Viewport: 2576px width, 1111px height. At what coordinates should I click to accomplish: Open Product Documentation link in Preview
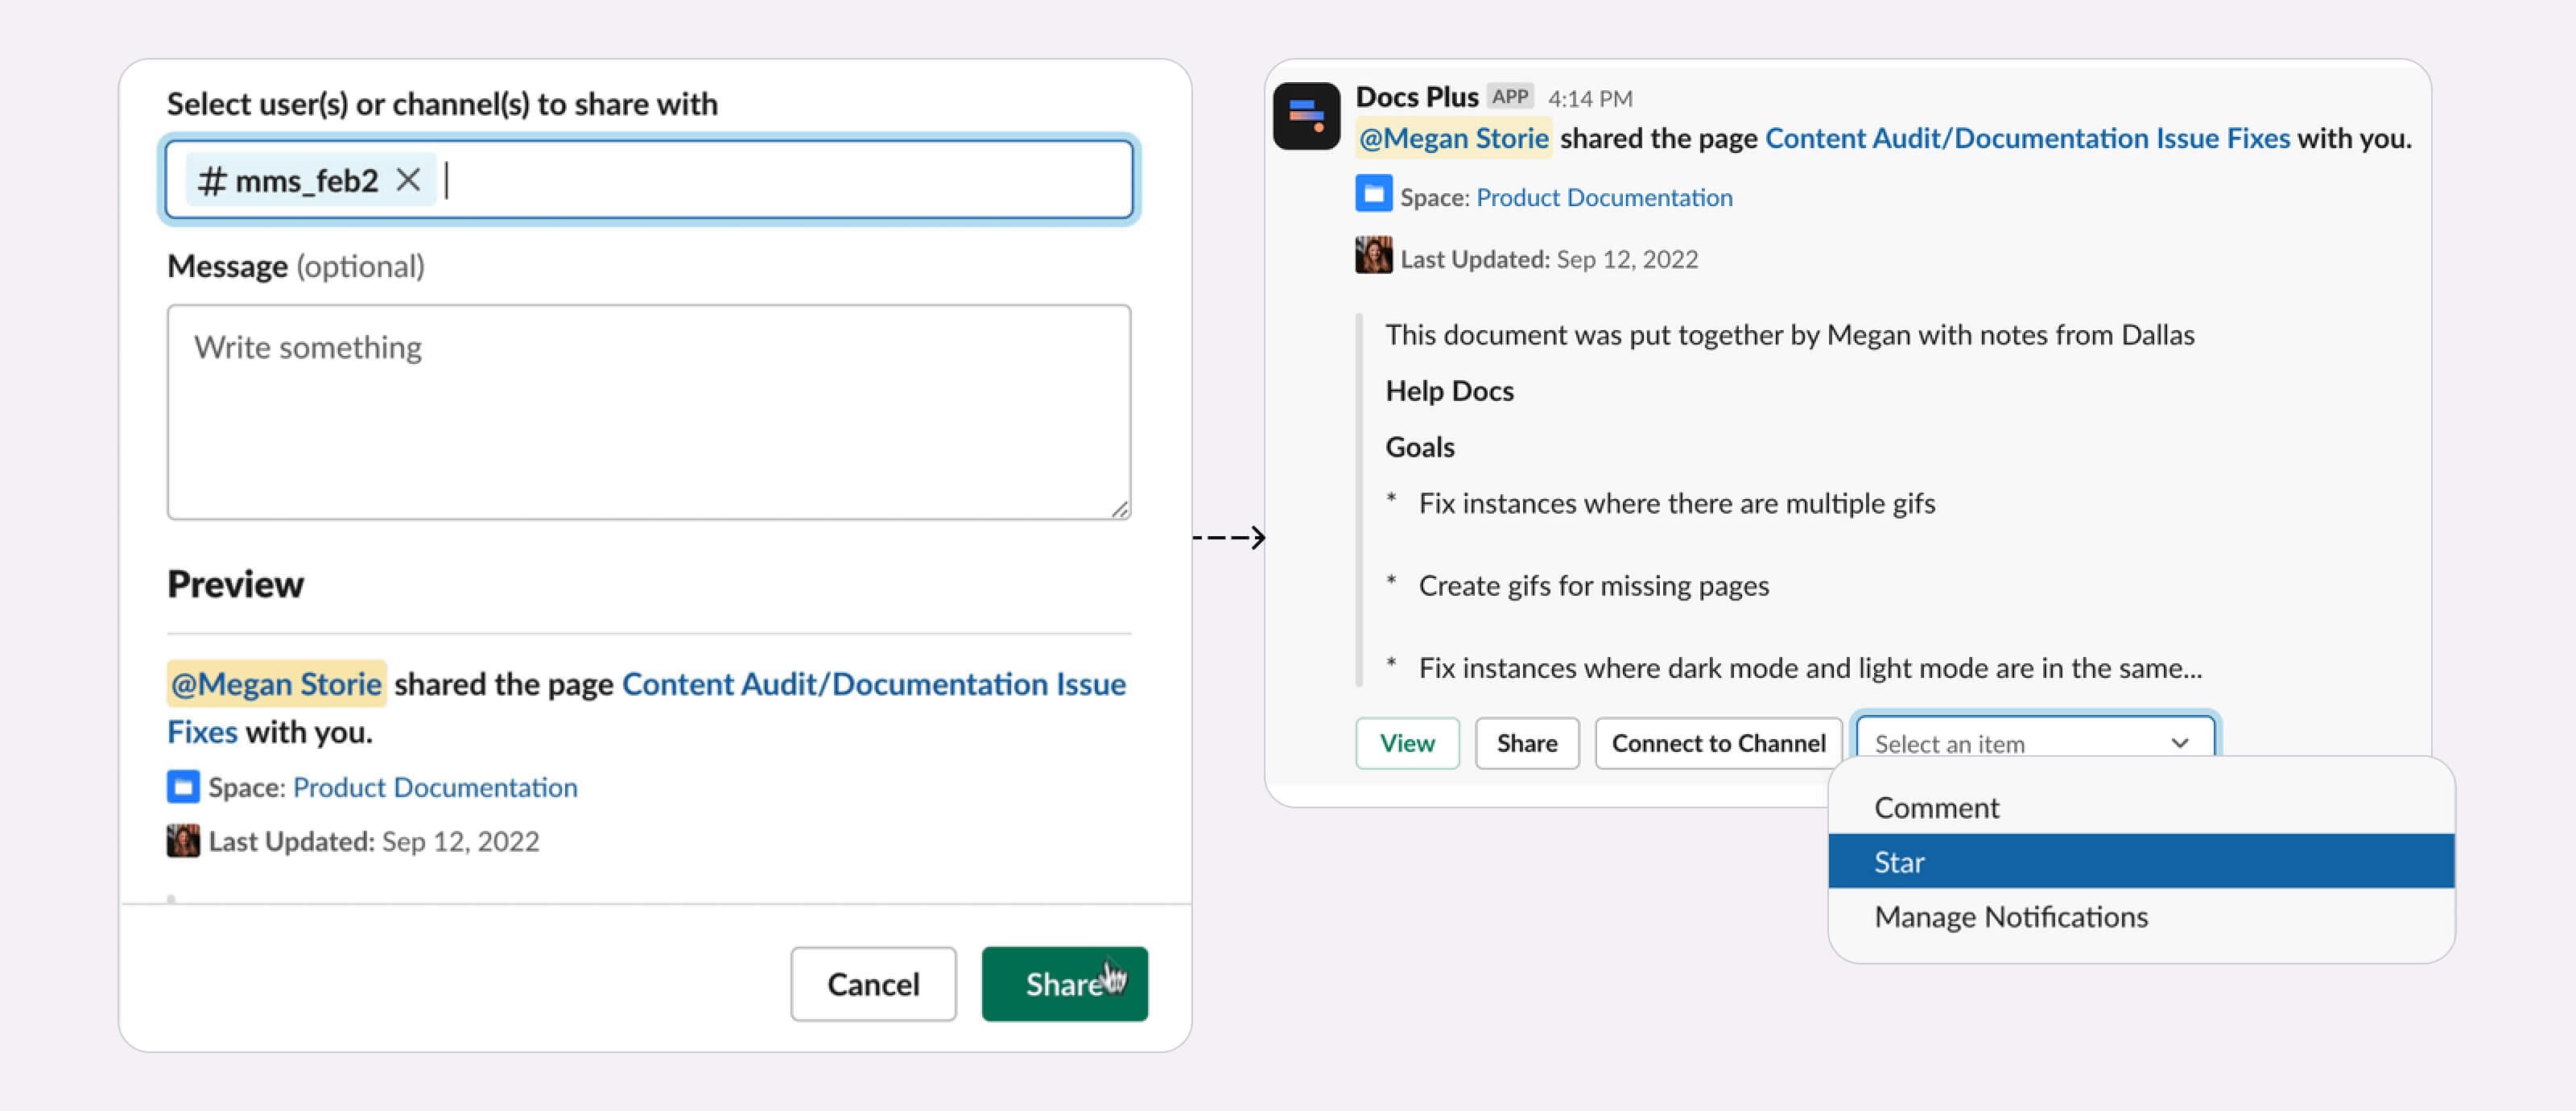[x=435, y=787]
